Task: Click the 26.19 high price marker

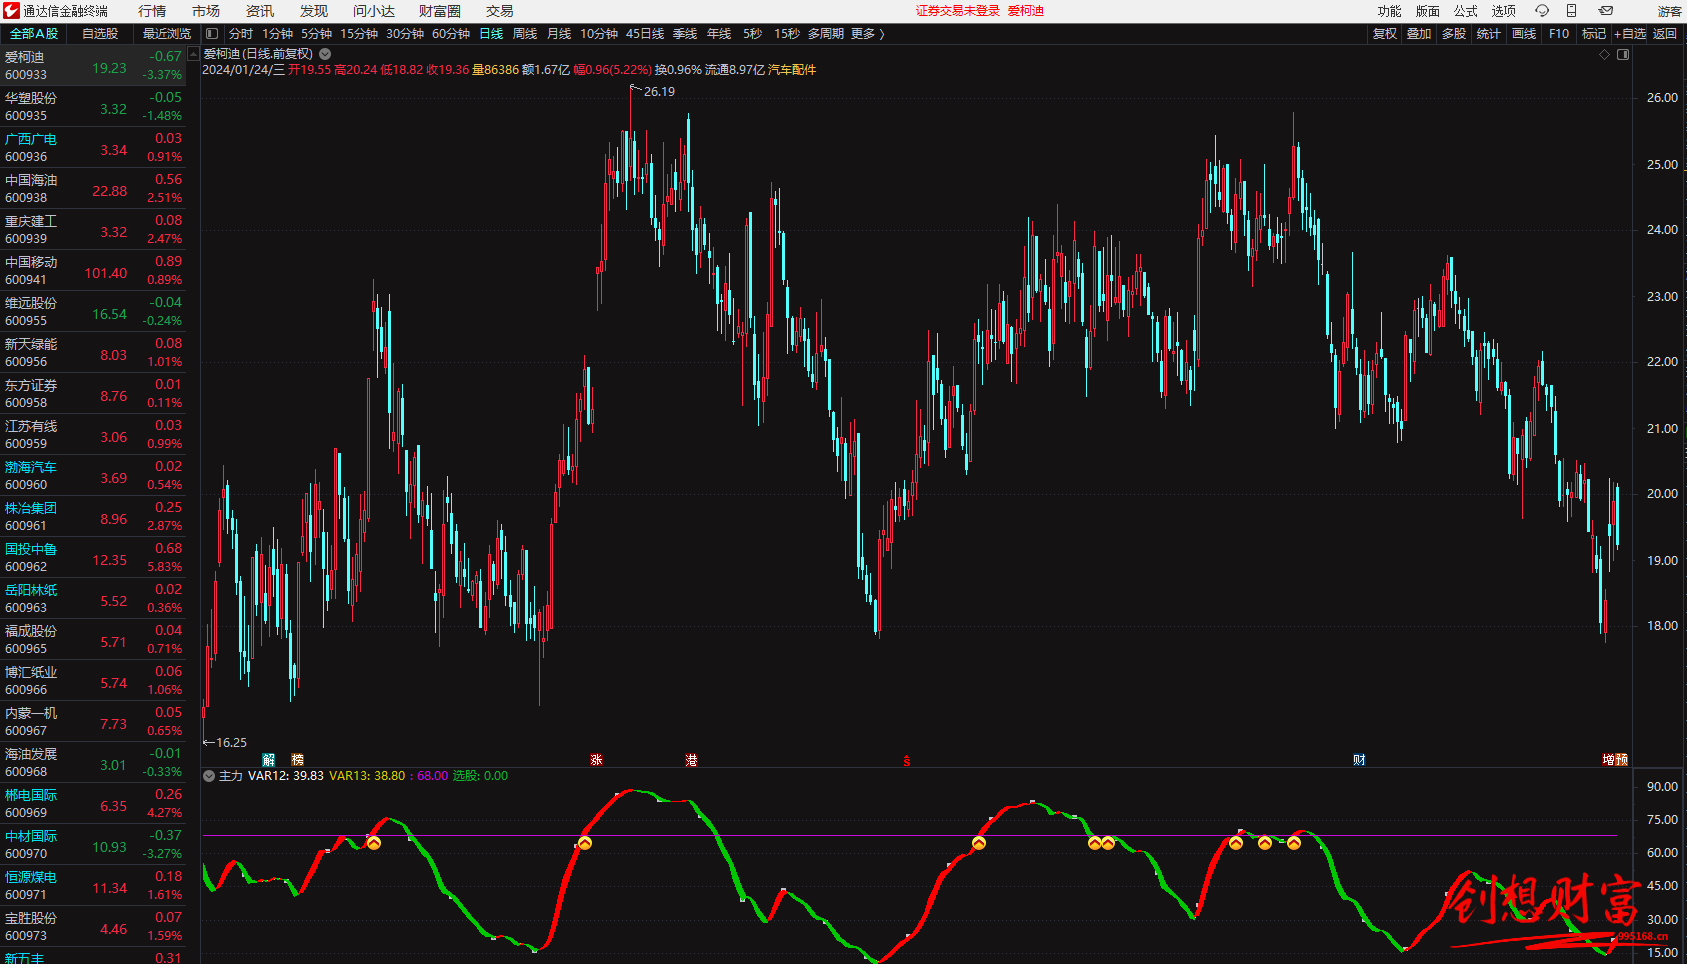Action: tap(659, 92)
